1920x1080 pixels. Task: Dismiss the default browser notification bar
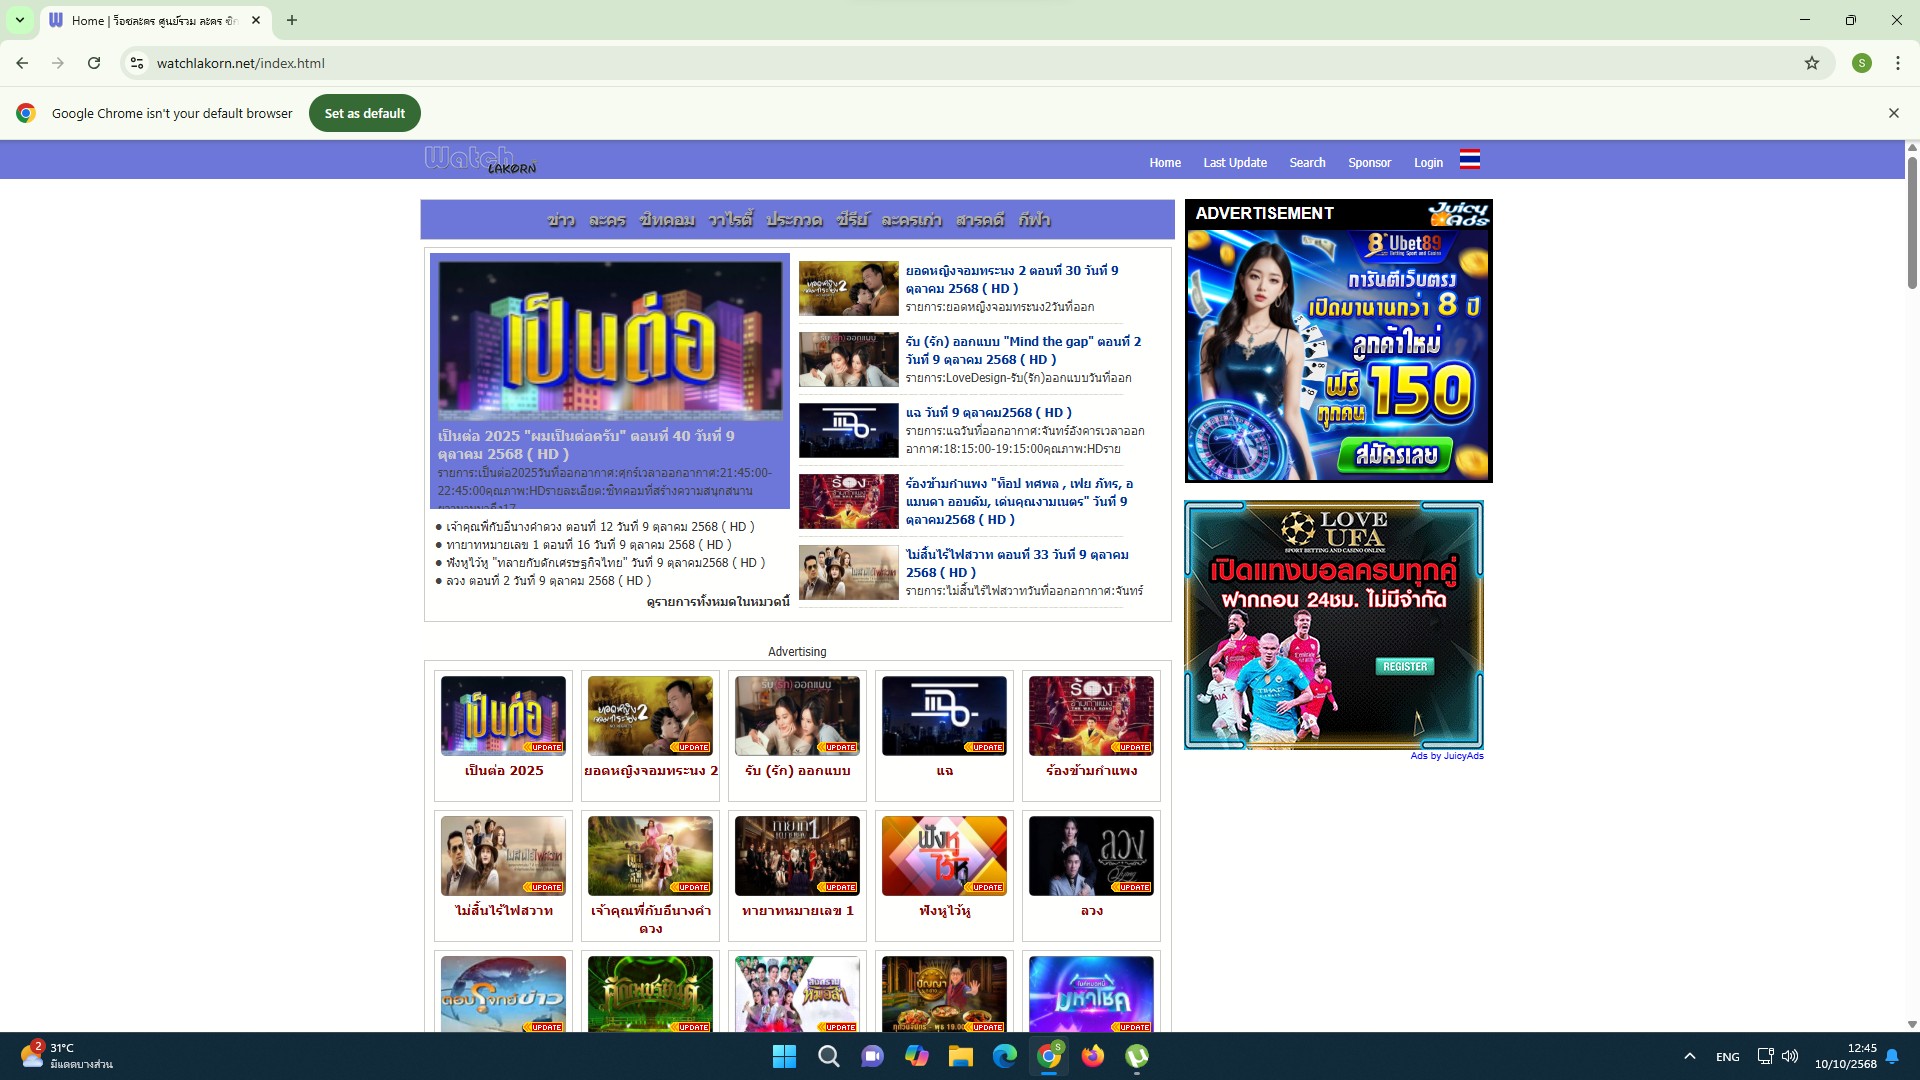click(1893, 113)
